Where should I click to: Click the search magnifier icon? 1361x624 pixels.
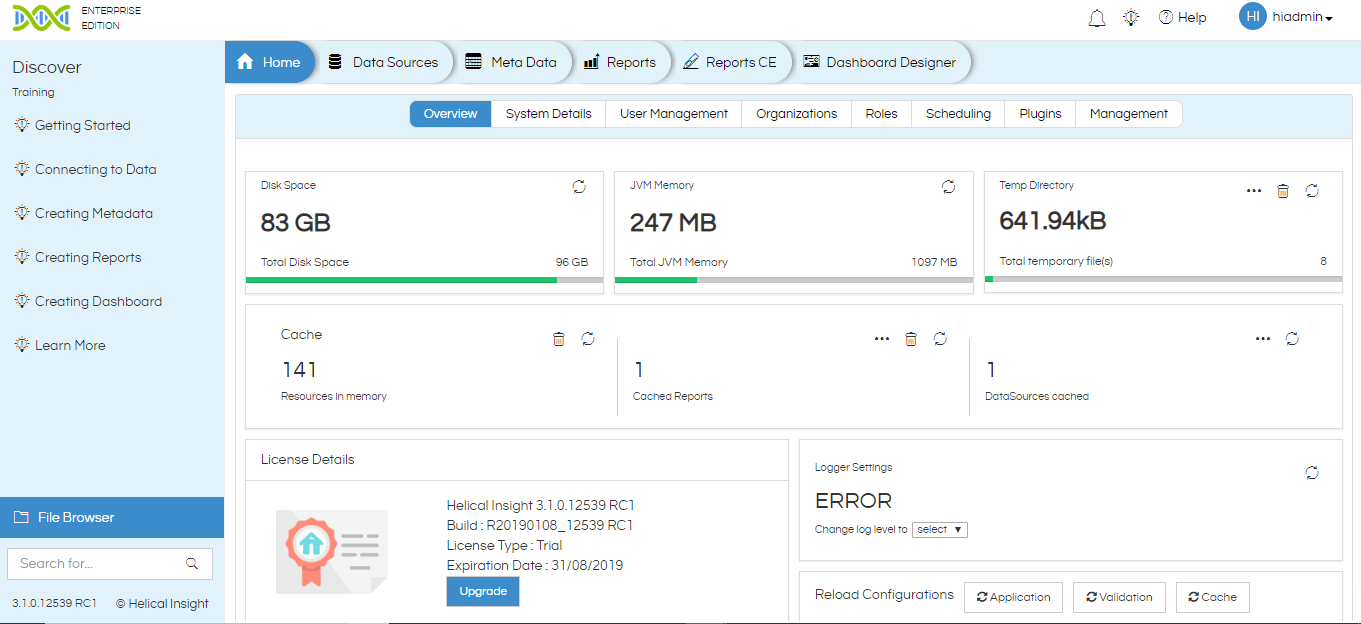point(192,563)
